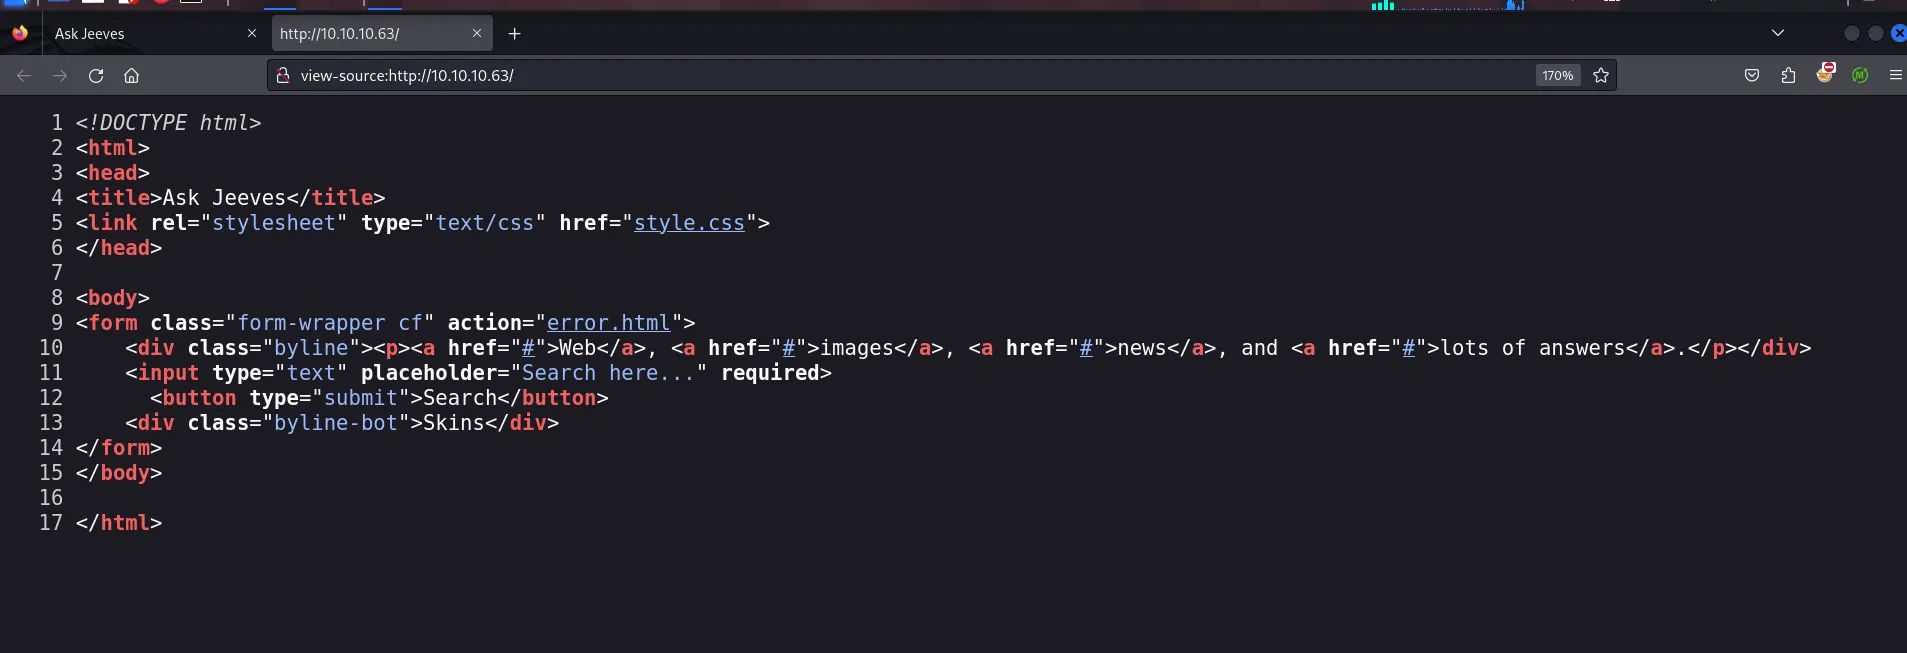Reload the current page
1907x653 pixels.
[x=96, y=76]
